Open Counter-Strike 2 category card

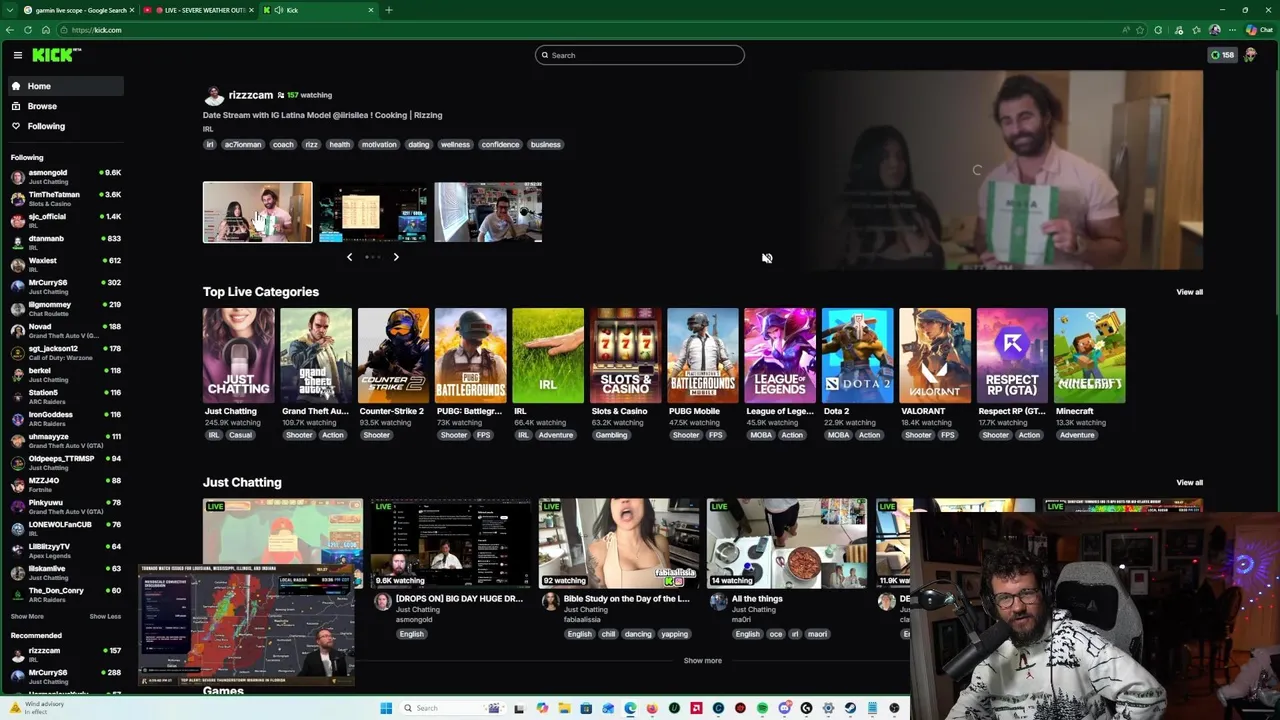[393, 356]
